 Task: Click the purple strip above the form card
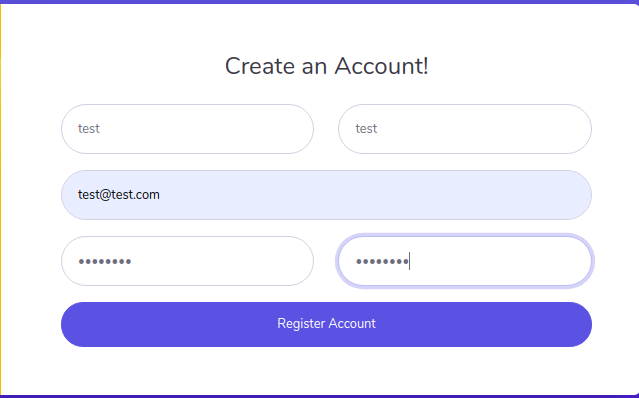coord(320,2)
